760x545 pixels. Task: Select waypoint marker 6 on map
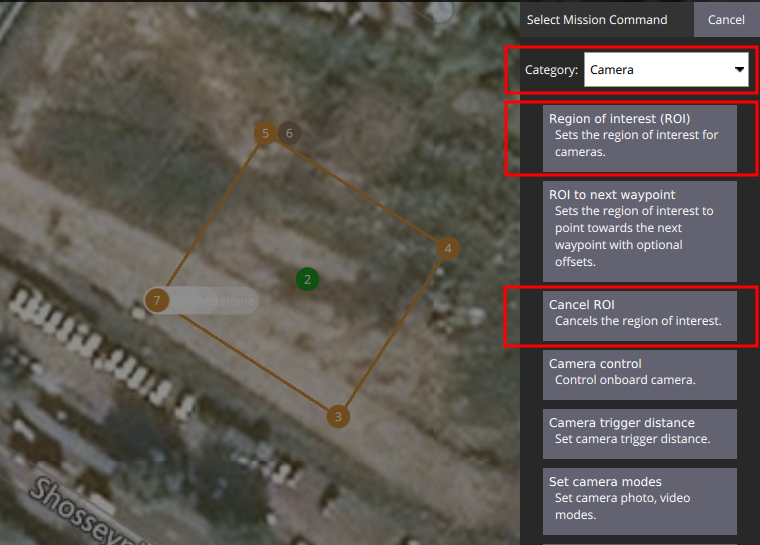pyautogui.click(x=289, y=133)
